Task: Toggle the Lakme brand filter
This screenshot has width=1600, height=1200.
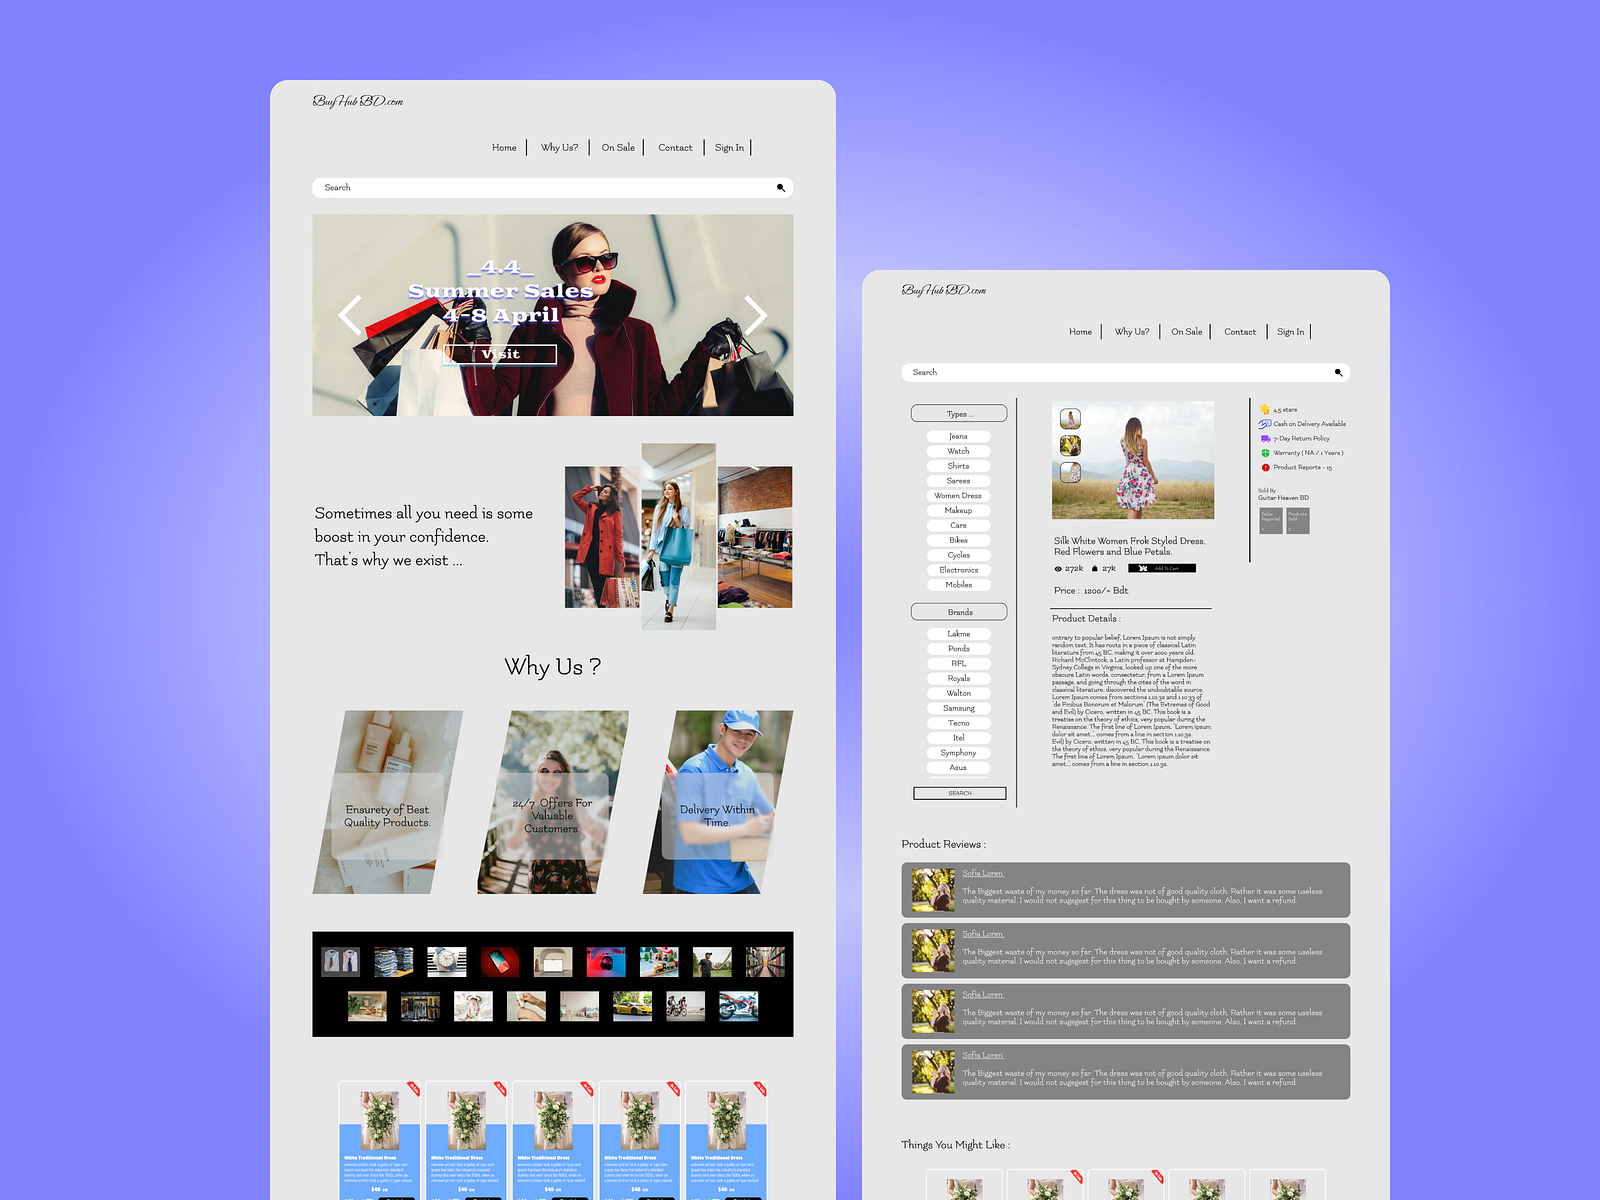Action: pyautogui.click(x=958, y=633)
